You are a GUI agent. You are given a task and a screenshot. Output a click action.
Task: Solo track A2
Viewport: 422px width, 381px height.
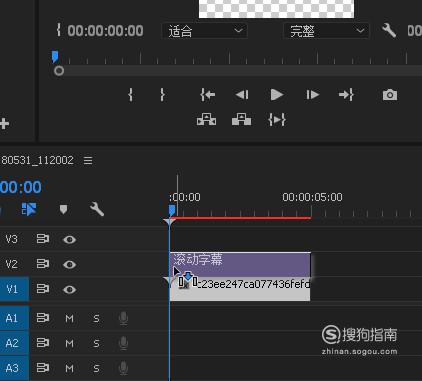pos(96,344)
